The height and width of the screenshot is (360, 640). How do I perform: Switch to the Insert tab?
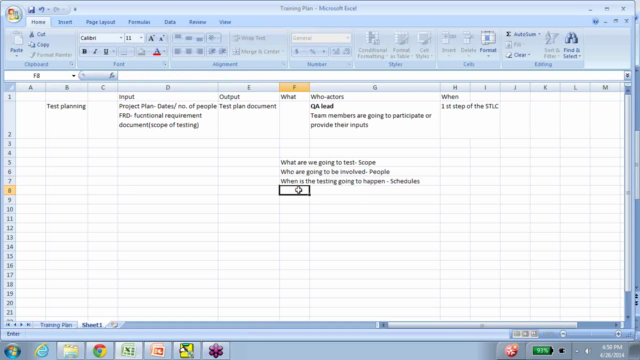(65, 22)
